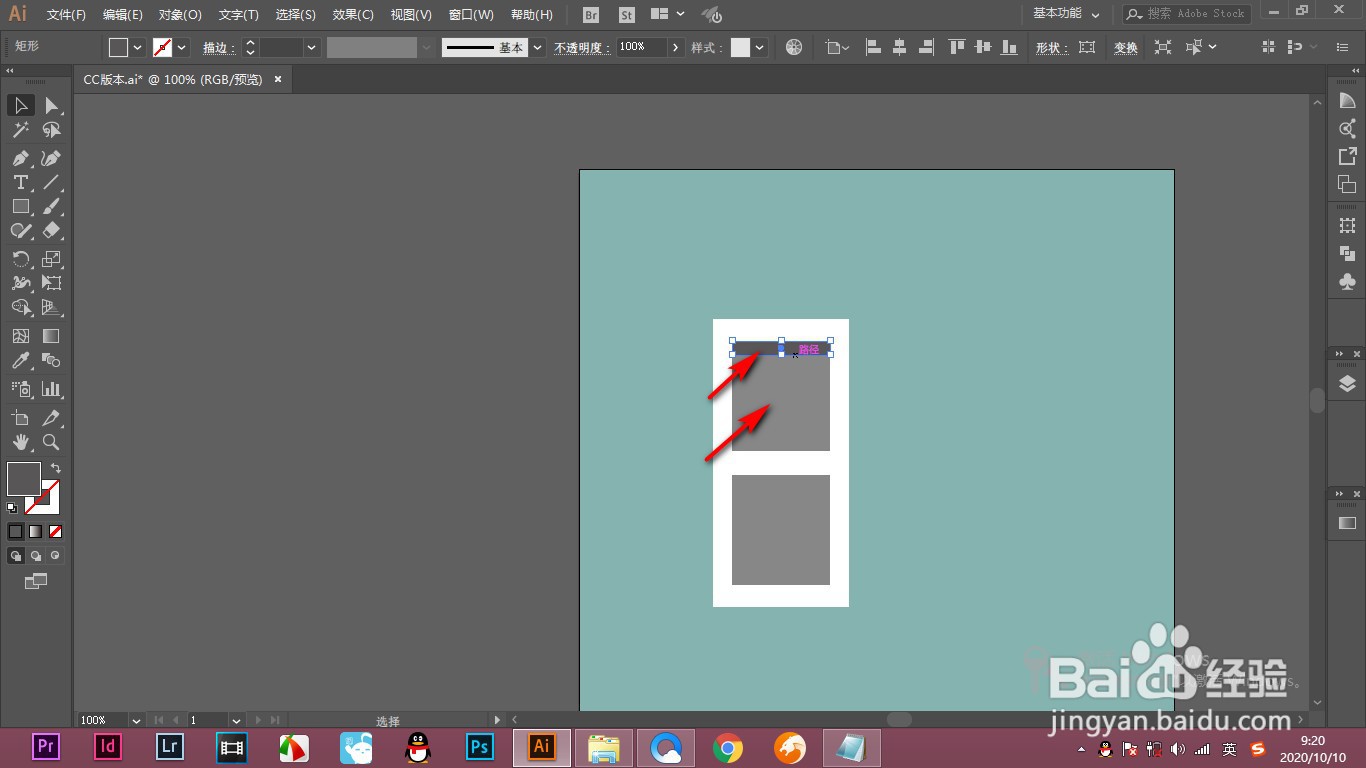Select the Curvature tool

point(51,158)
